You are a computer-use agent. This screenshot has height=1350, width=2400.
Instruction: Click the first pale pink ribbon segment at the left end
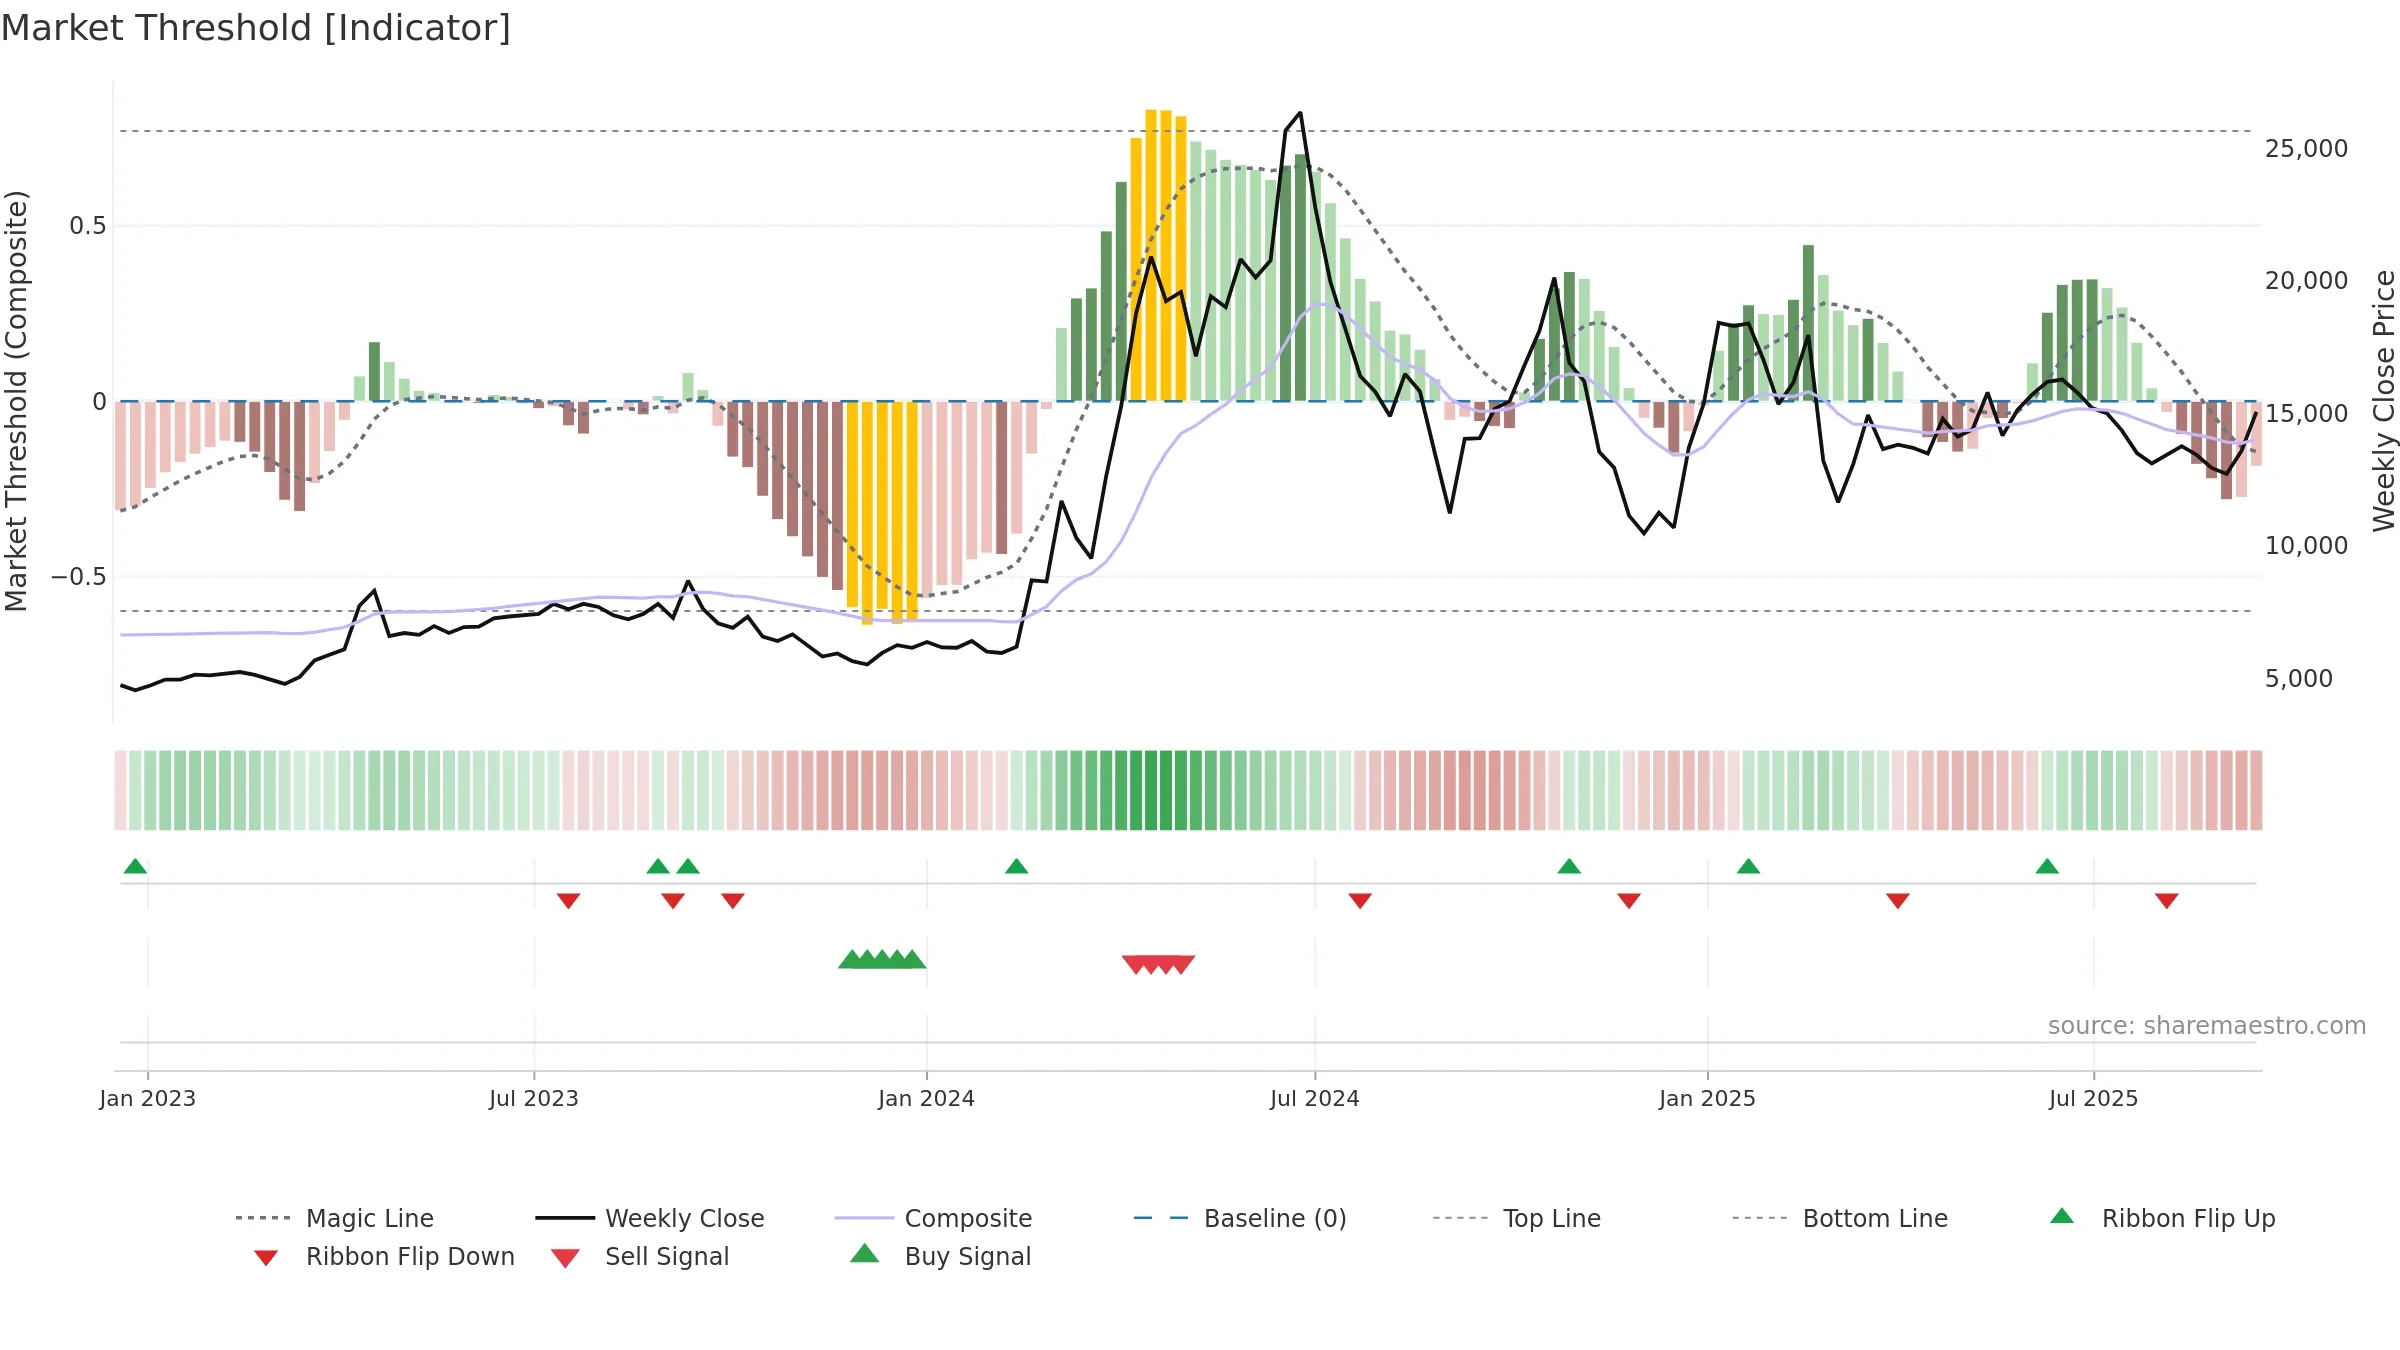point(120,790)
